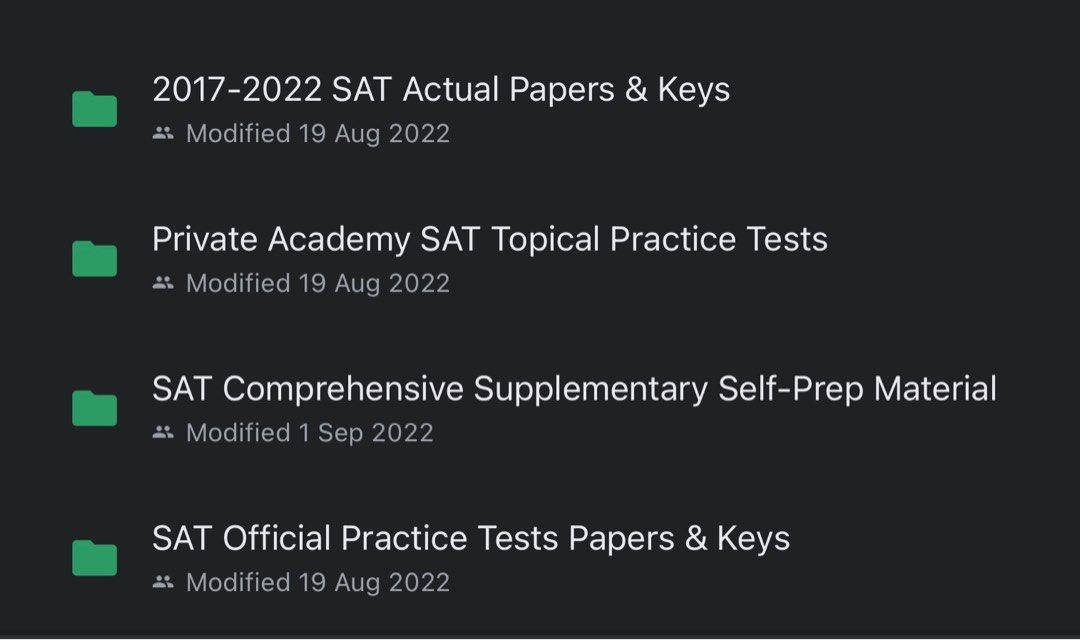
Task: Click the shared-members icon under 2017-2022 SAT Actual Papers
Action: click(x=163, y=133)
